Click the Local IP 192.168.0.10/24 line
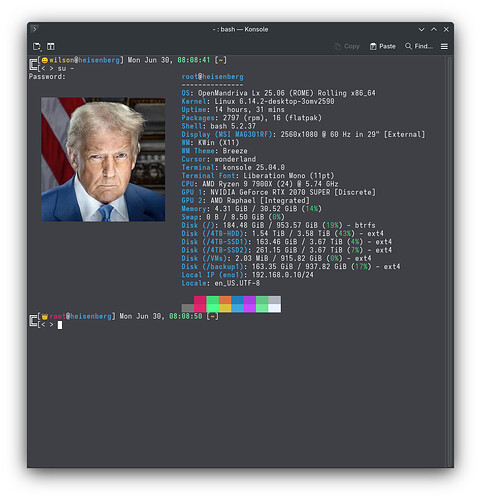The width and height of the screenshot is (481, 500). tap(247, 275)
